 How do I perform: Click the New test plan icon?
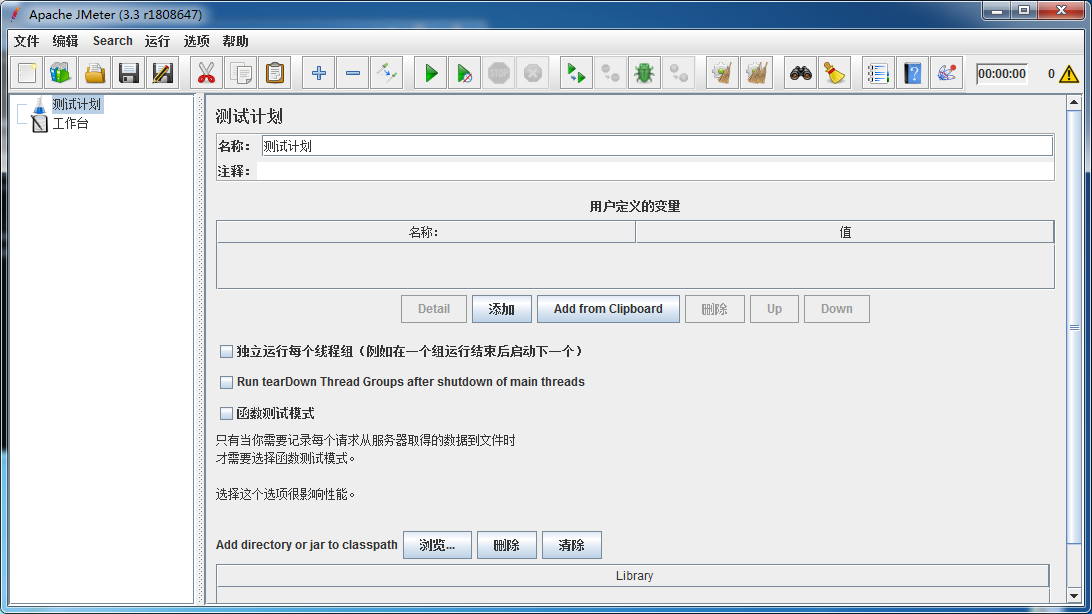27,73
